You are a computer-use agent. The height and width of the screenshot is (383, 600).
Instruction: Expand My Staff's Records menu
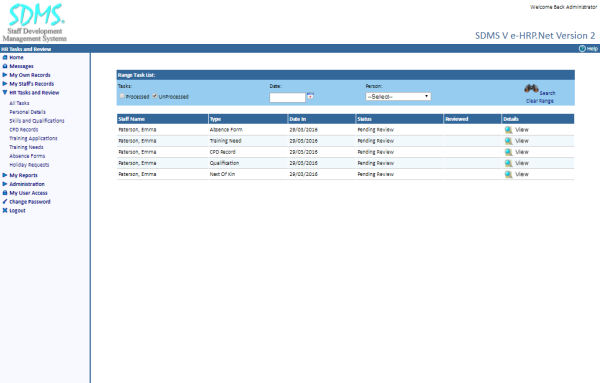[x=5, y=84]
